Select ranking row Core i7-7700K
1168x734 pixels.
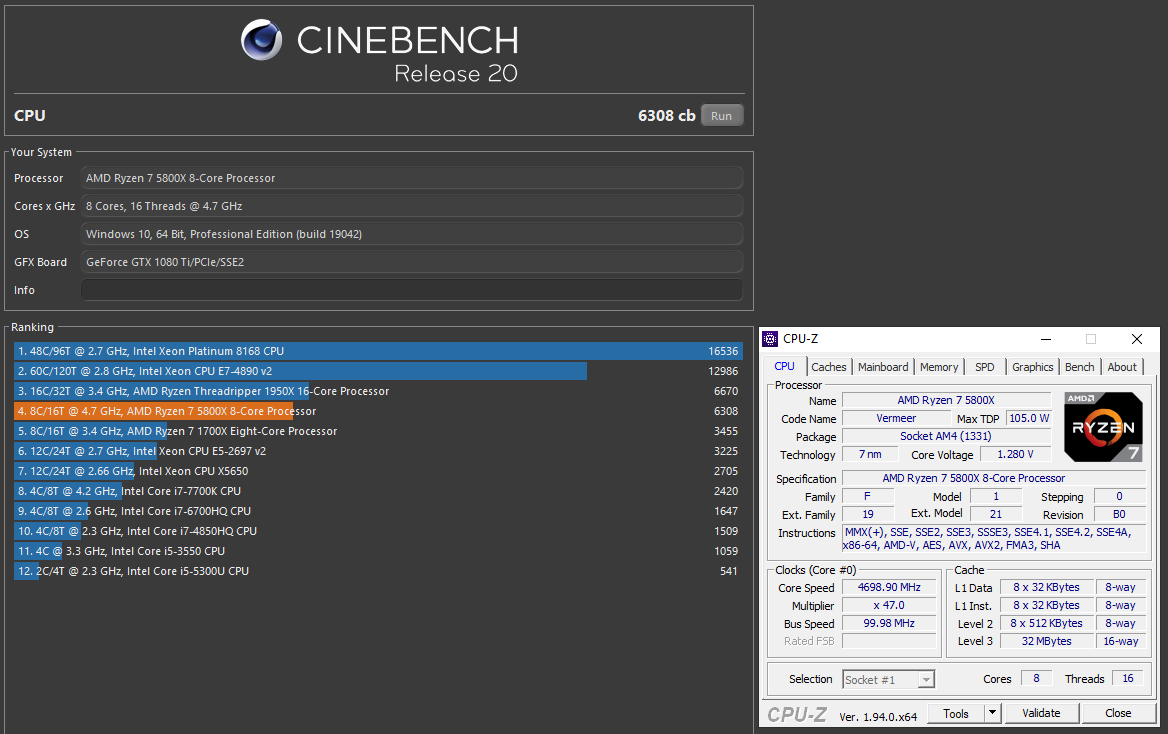[378, 491]
